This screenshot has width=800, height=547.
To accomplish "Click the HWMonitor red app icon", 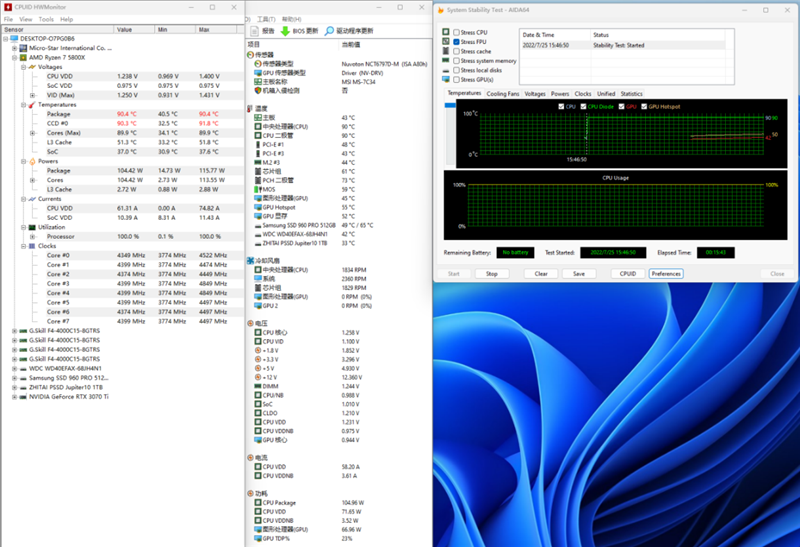I will pyautogui.click(x=8, y=7).
